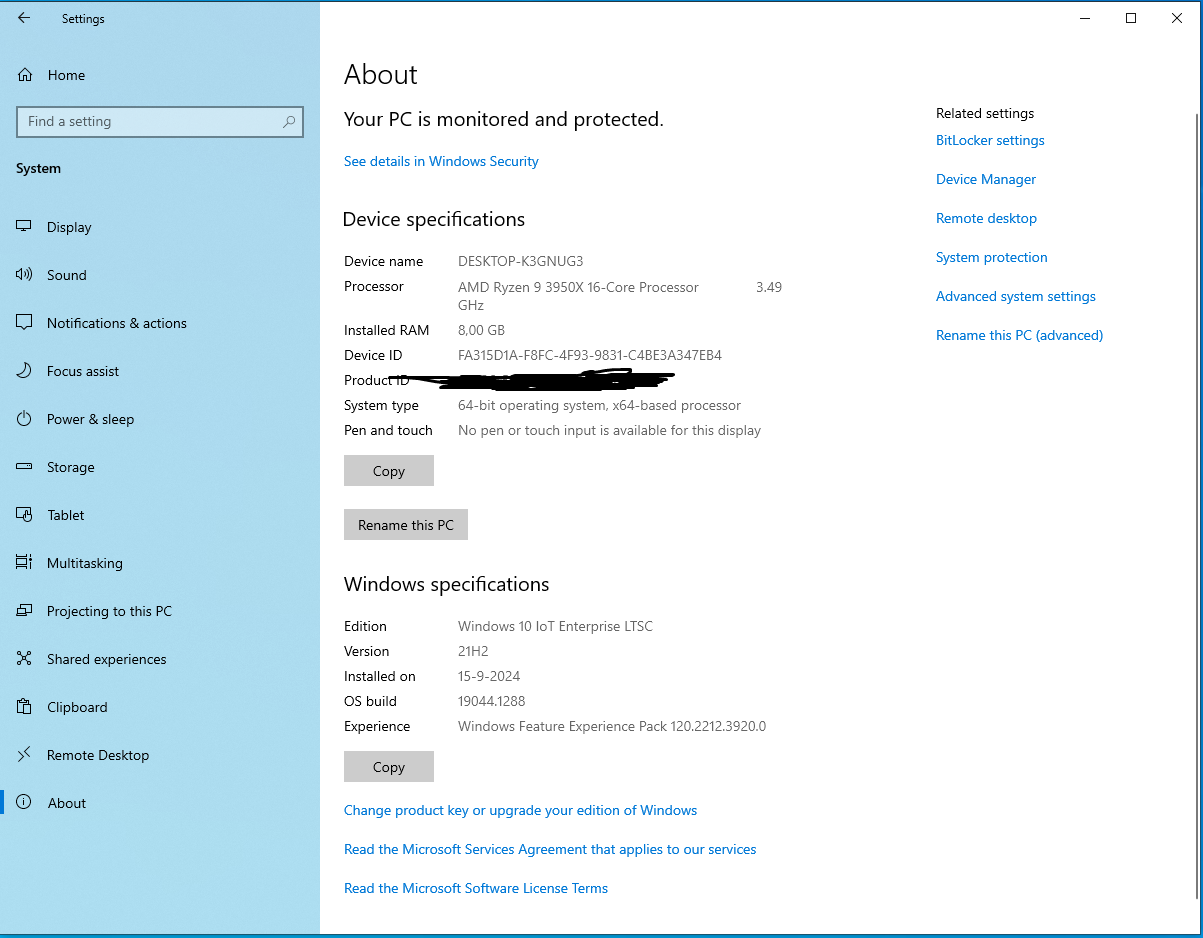Open the Remote desktop related link
1203x938 pixels.
coord(986,218)
